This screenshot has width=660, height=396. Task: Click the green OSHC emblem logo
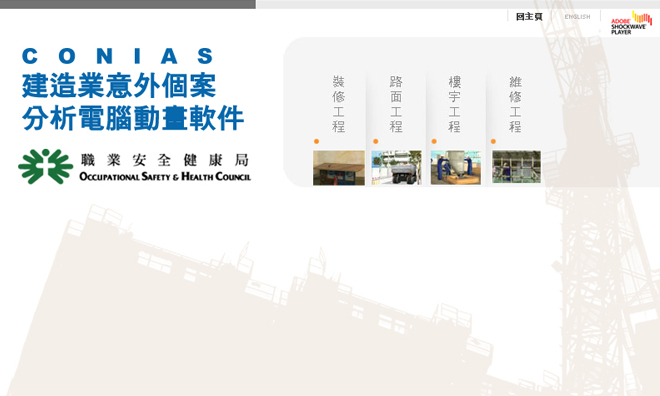coord(45,167)
